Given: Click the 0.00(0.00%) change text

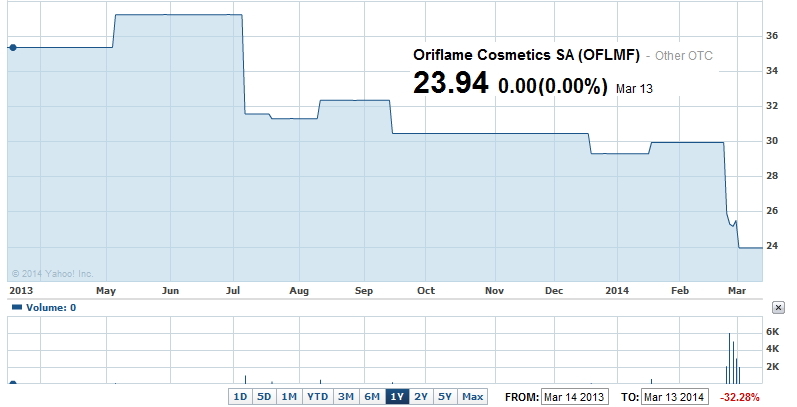Looking at the screenshot, I should pos(553,86).
